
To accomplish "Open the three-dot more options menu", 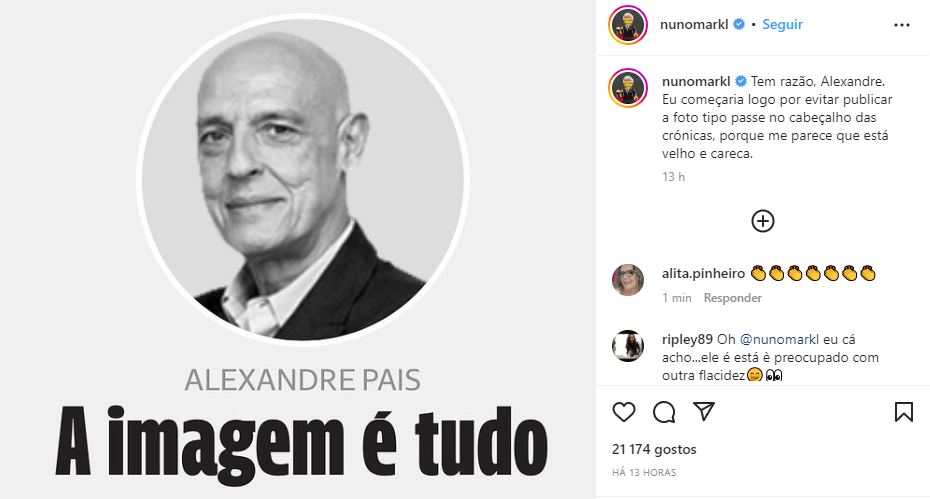I will pyautogui.click(x=902, y=25).
